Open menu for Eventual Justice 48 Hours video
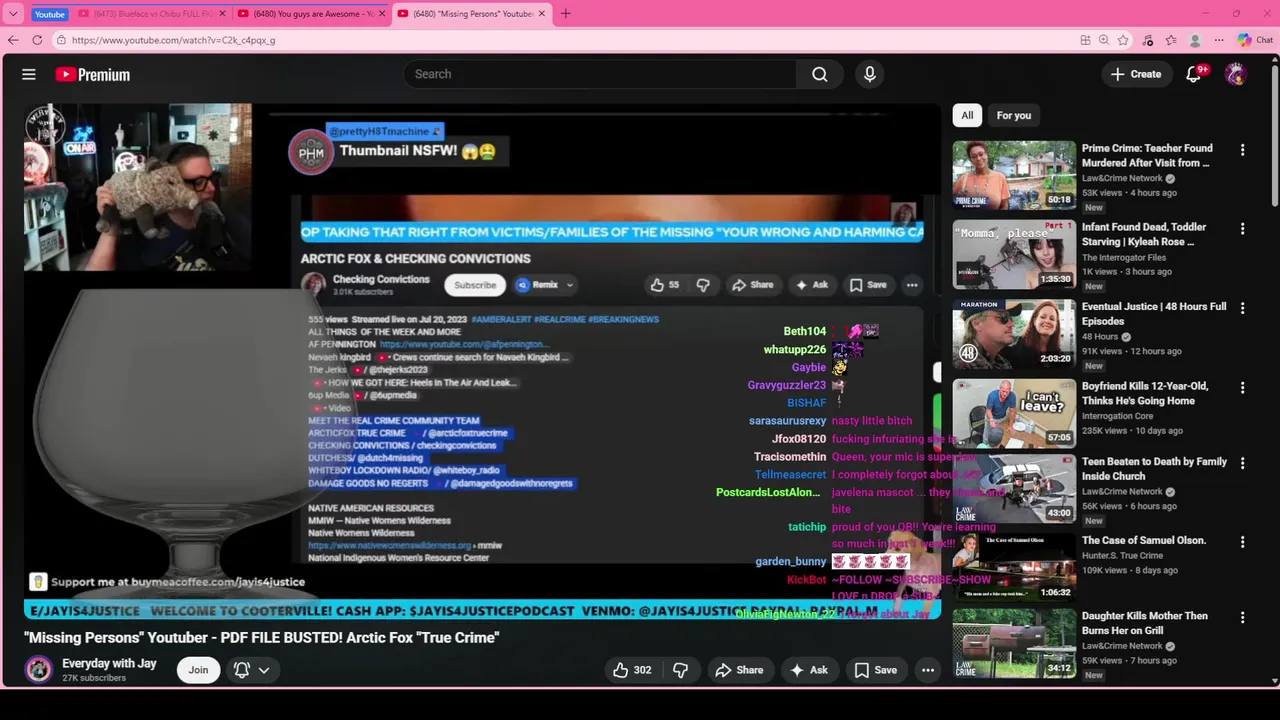The height and width of the screenshot is (720, 1280). [x=1243, y=309]
